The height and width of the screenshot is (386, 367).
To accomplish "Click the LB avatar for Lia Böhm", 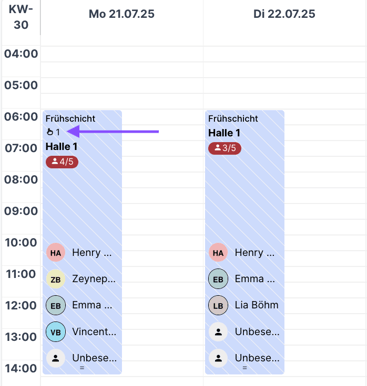I will [218, 305].
